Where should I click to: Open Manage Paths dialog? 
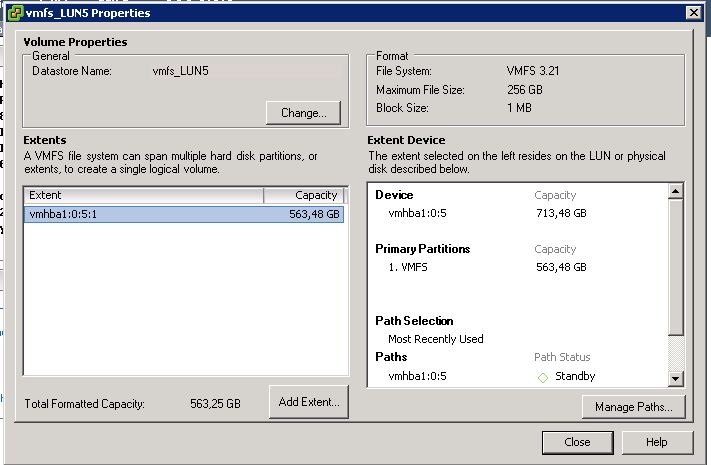(x=633, y=406)
